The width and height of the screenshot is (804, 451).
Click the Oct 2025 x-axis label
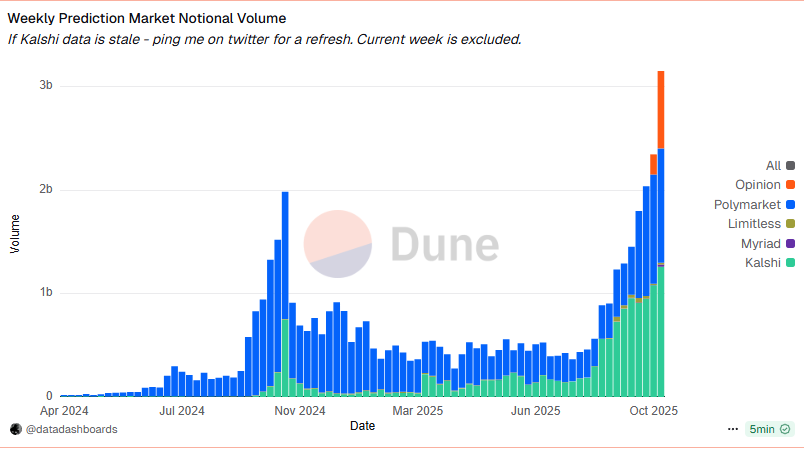654,411
